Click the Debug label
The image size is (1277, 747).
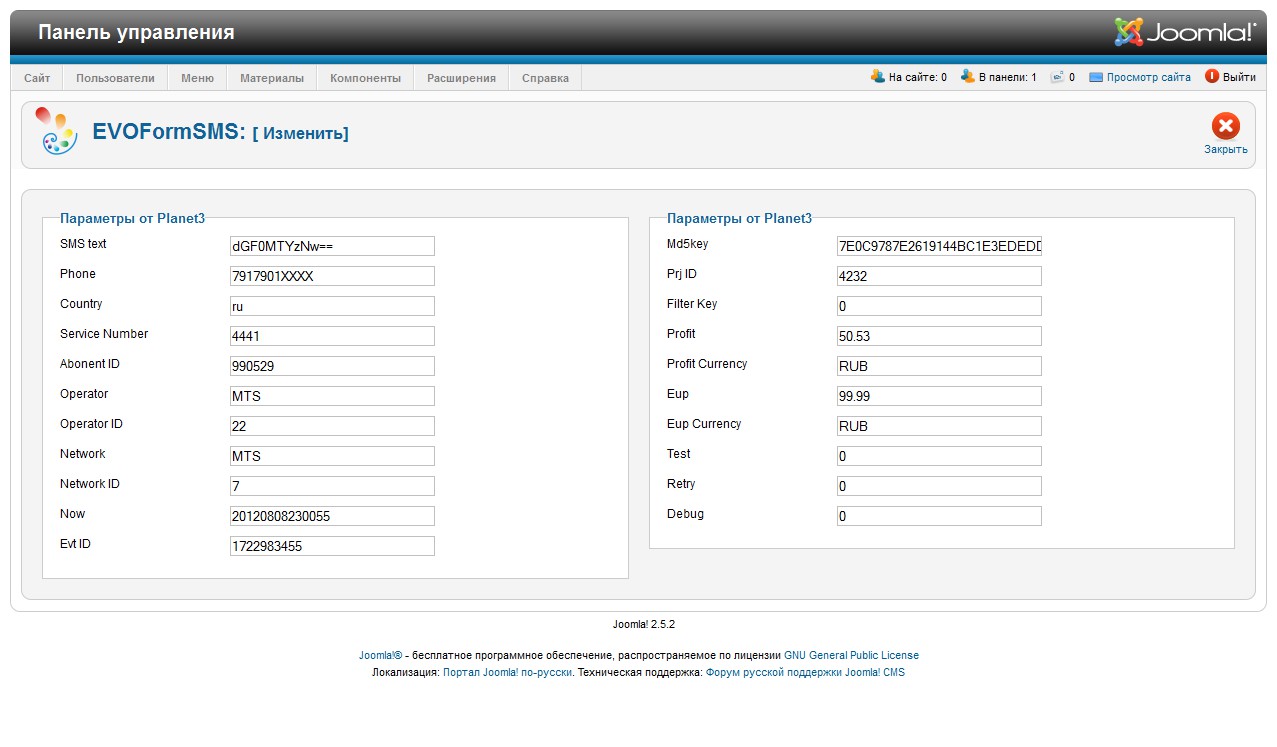[685, 514]
